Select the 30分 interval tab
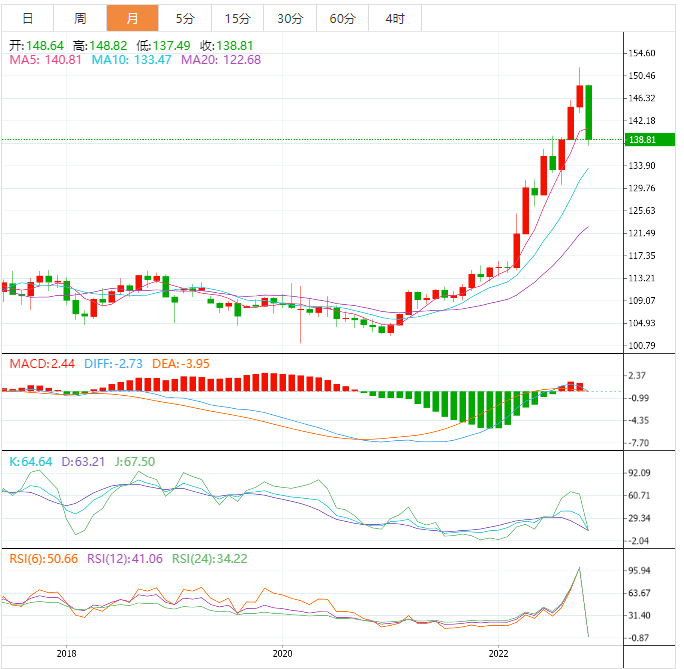684x669 pixels. point(290,18)
